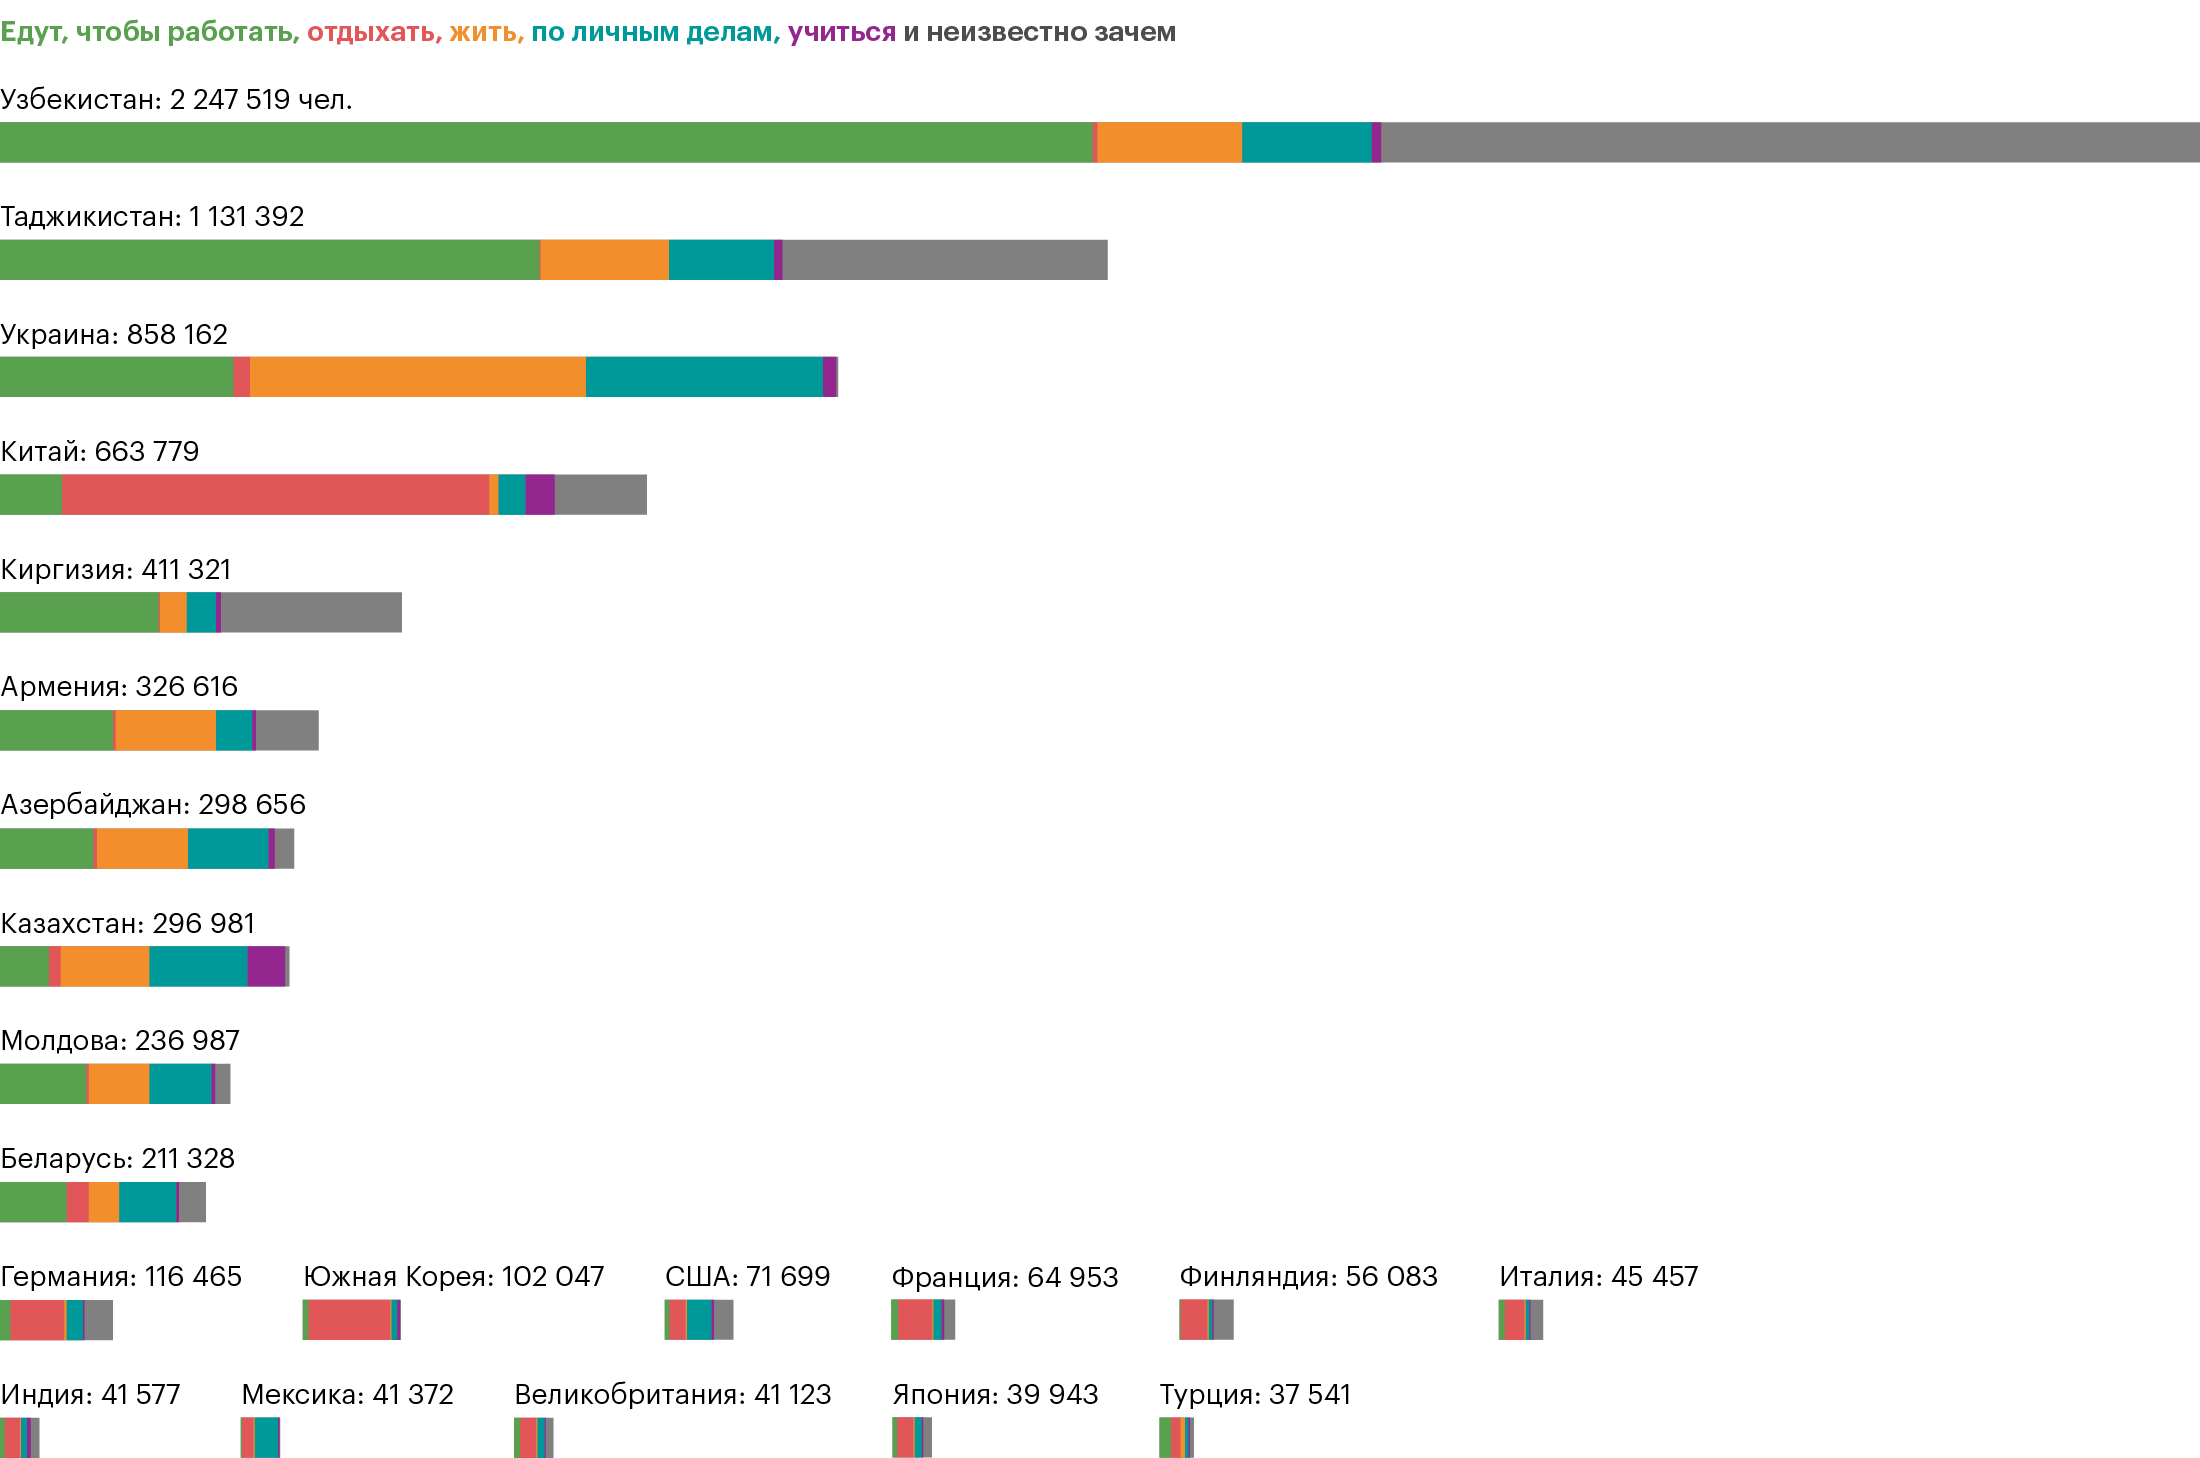
Task: Click the purple legend word "учиться"
Action: [x=842, y=32]
